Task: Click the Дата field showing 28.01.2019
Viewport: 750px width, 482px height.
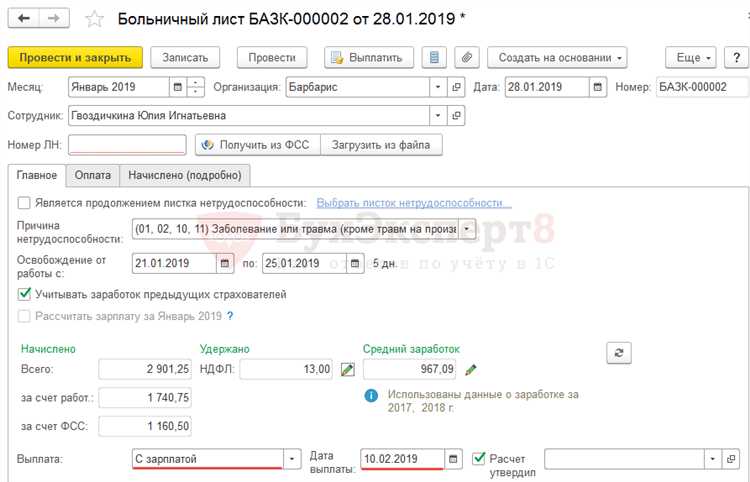Action: coord(547,88)
